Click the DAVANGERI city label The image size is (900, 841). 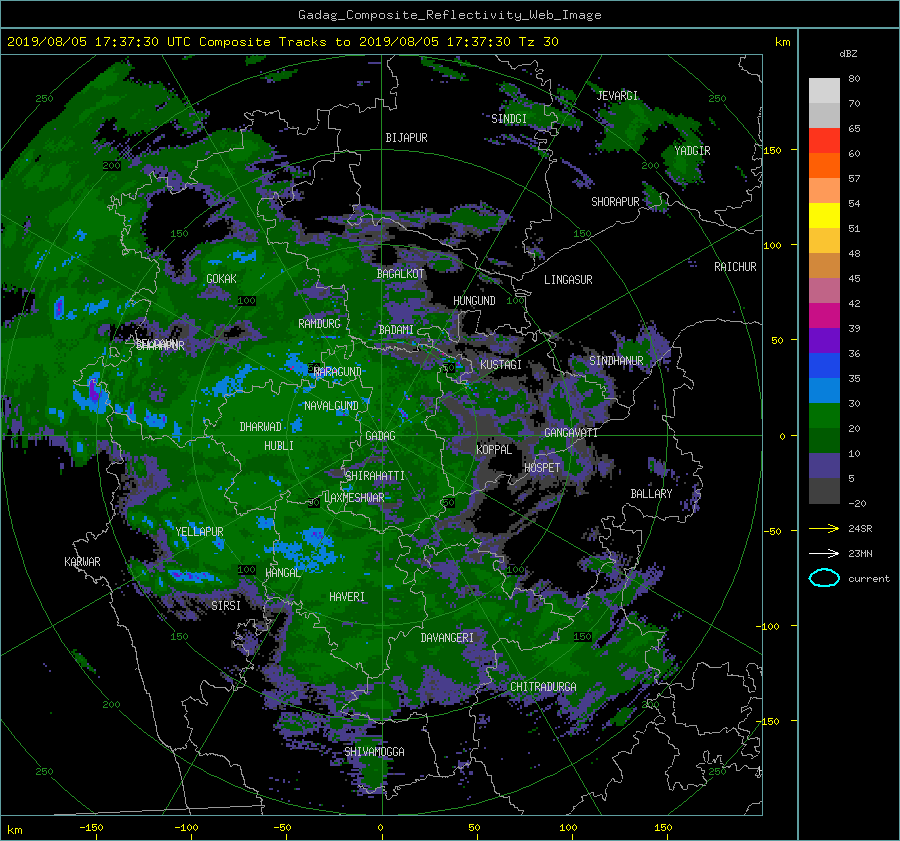pos(447,638)
